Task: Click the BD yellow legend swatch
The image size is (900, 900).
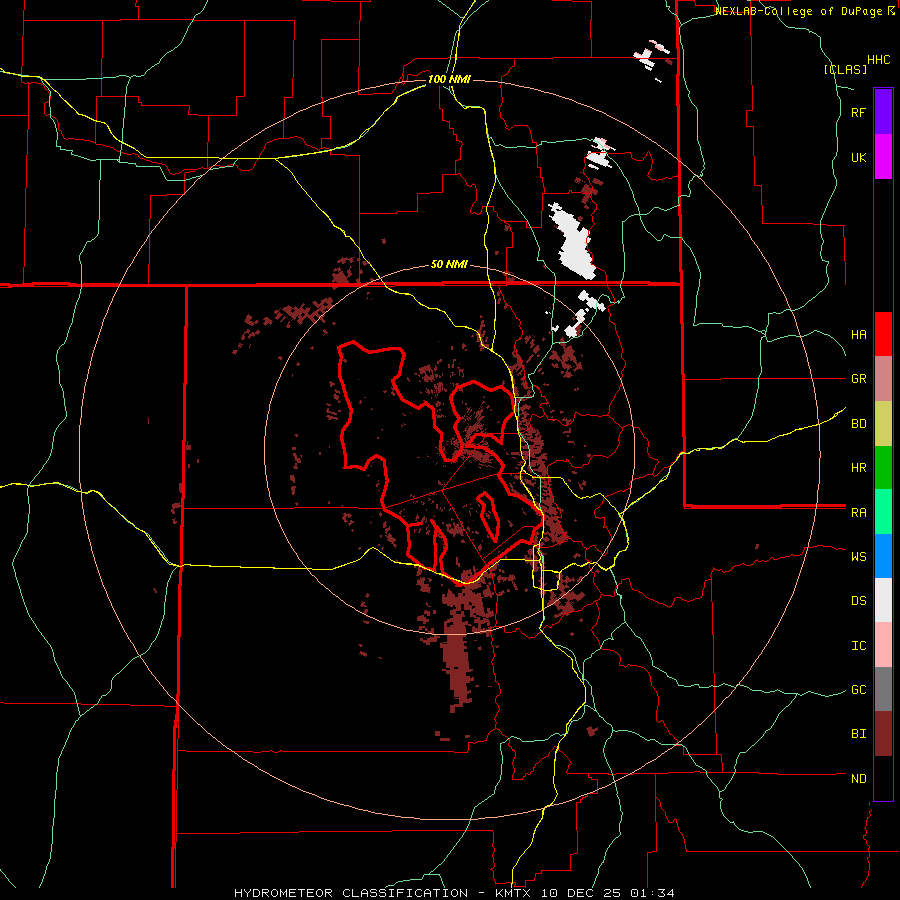Action: tap(883, 424)
